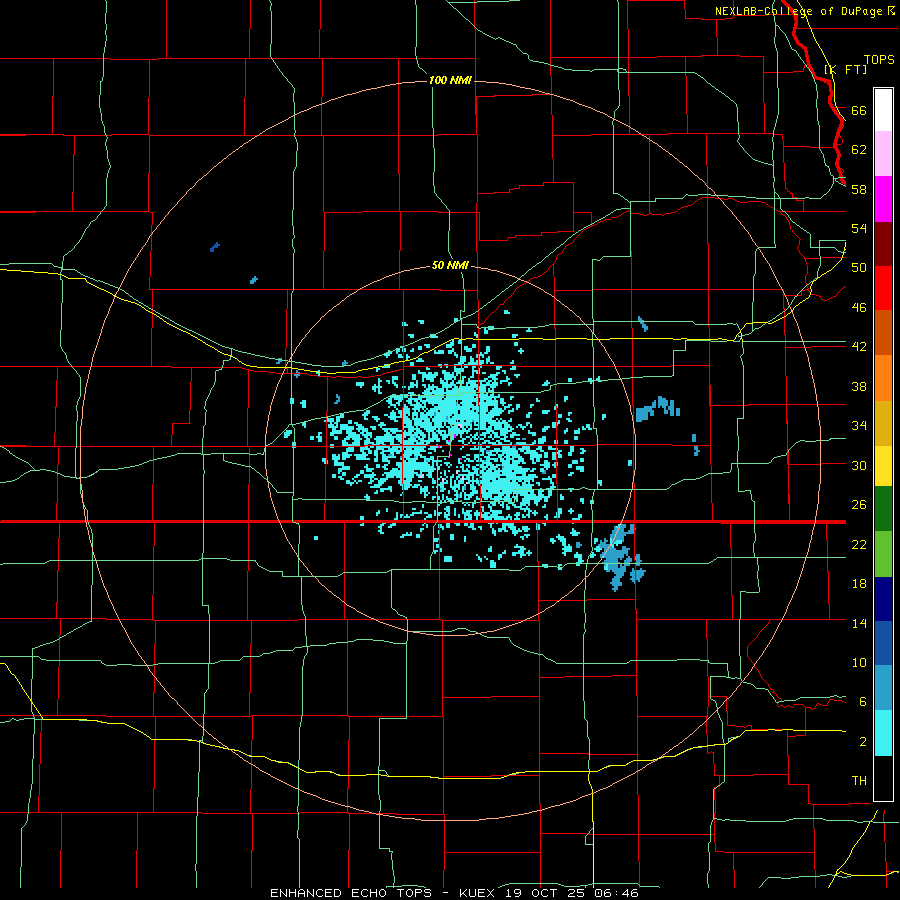Click the 18 legend value
The width and height of the screenshot is (900, 900).
click(859, 583)
